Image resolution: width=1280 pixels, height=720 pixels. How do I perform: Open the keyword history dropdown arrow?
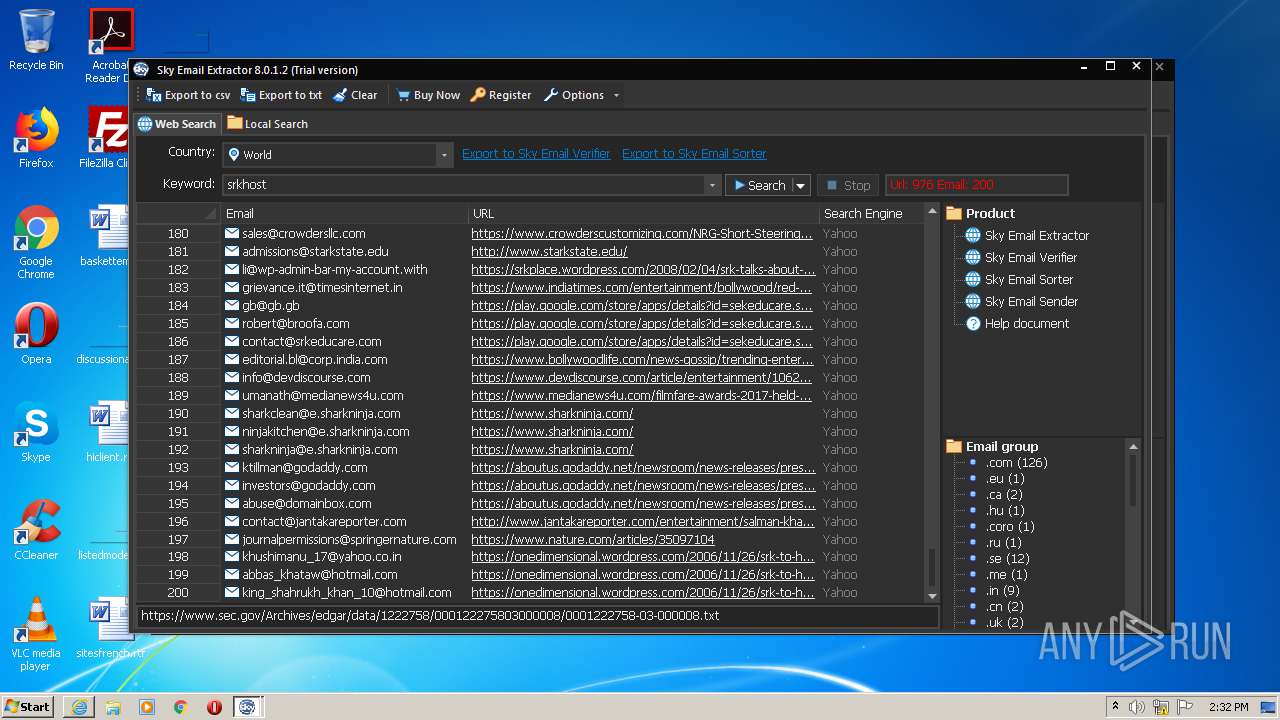coord(712,185)
